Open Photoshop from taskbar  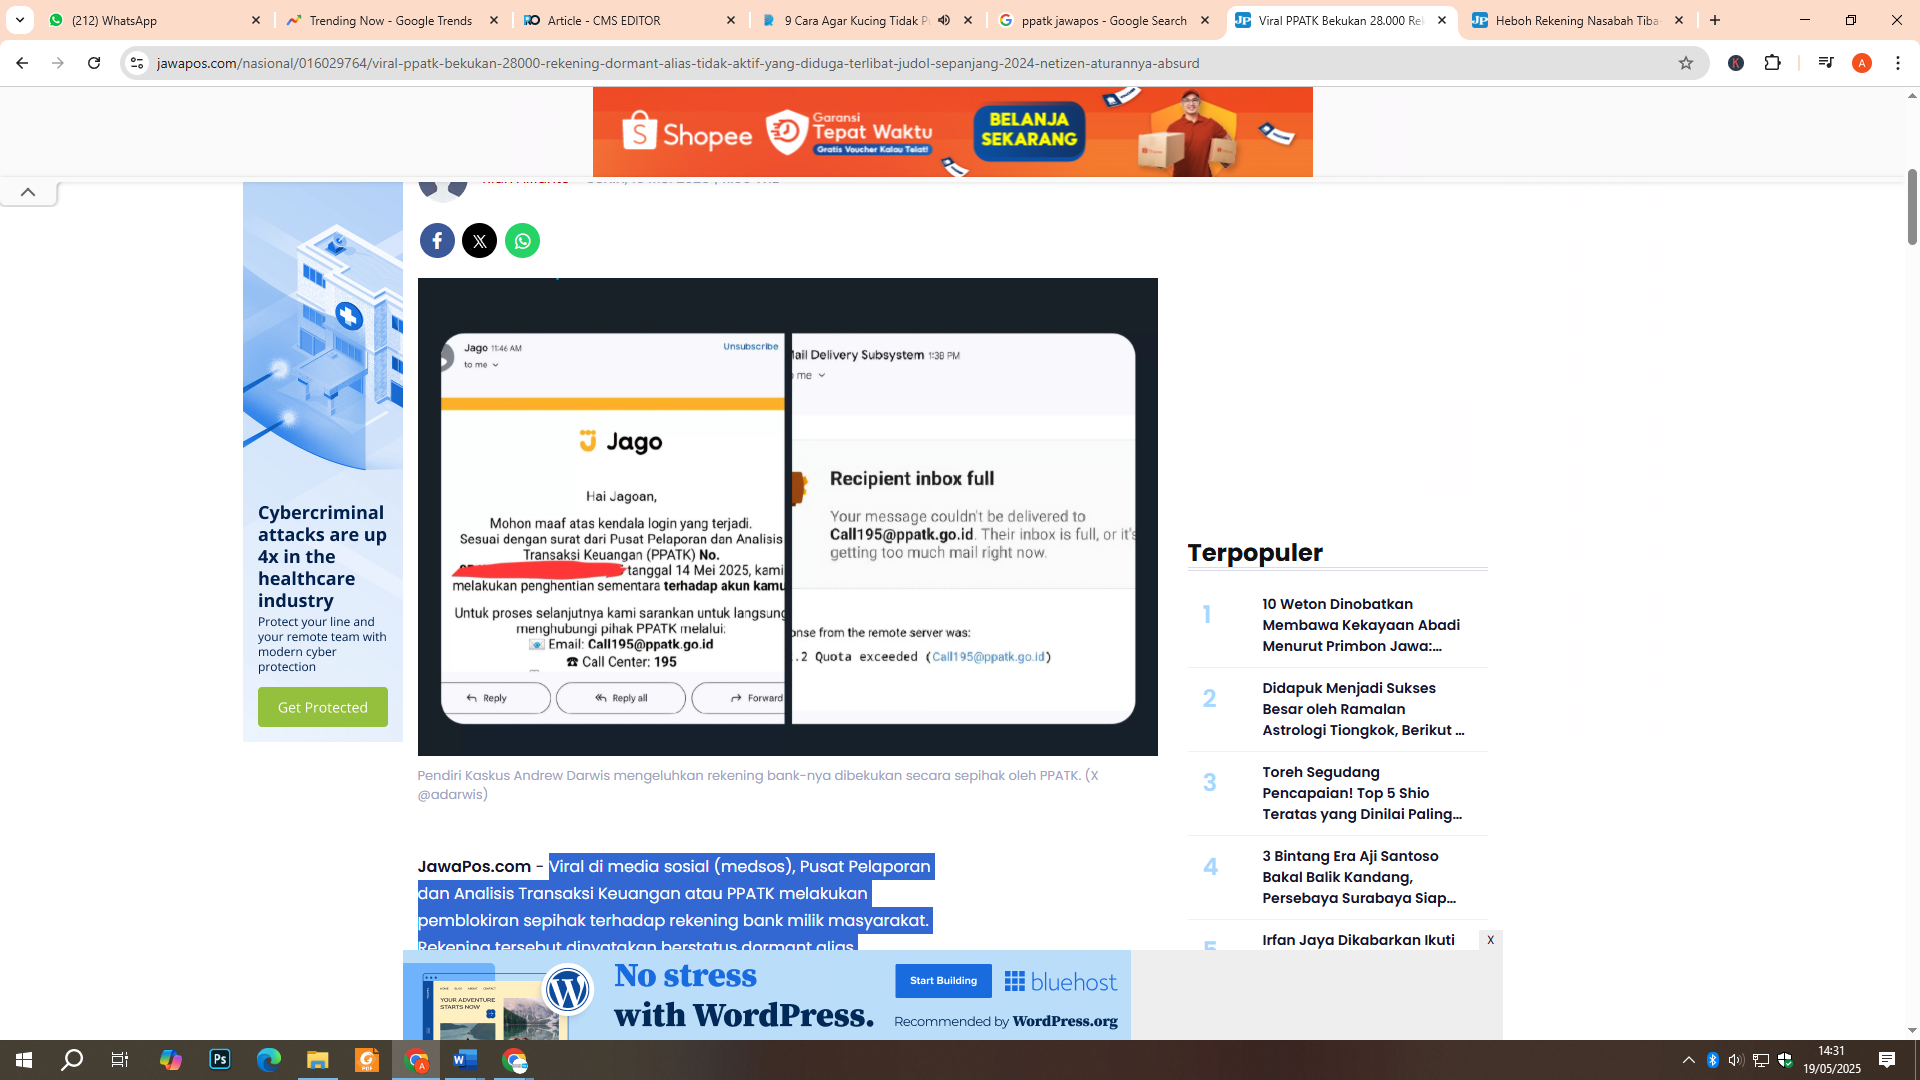tap(220, 1060)
